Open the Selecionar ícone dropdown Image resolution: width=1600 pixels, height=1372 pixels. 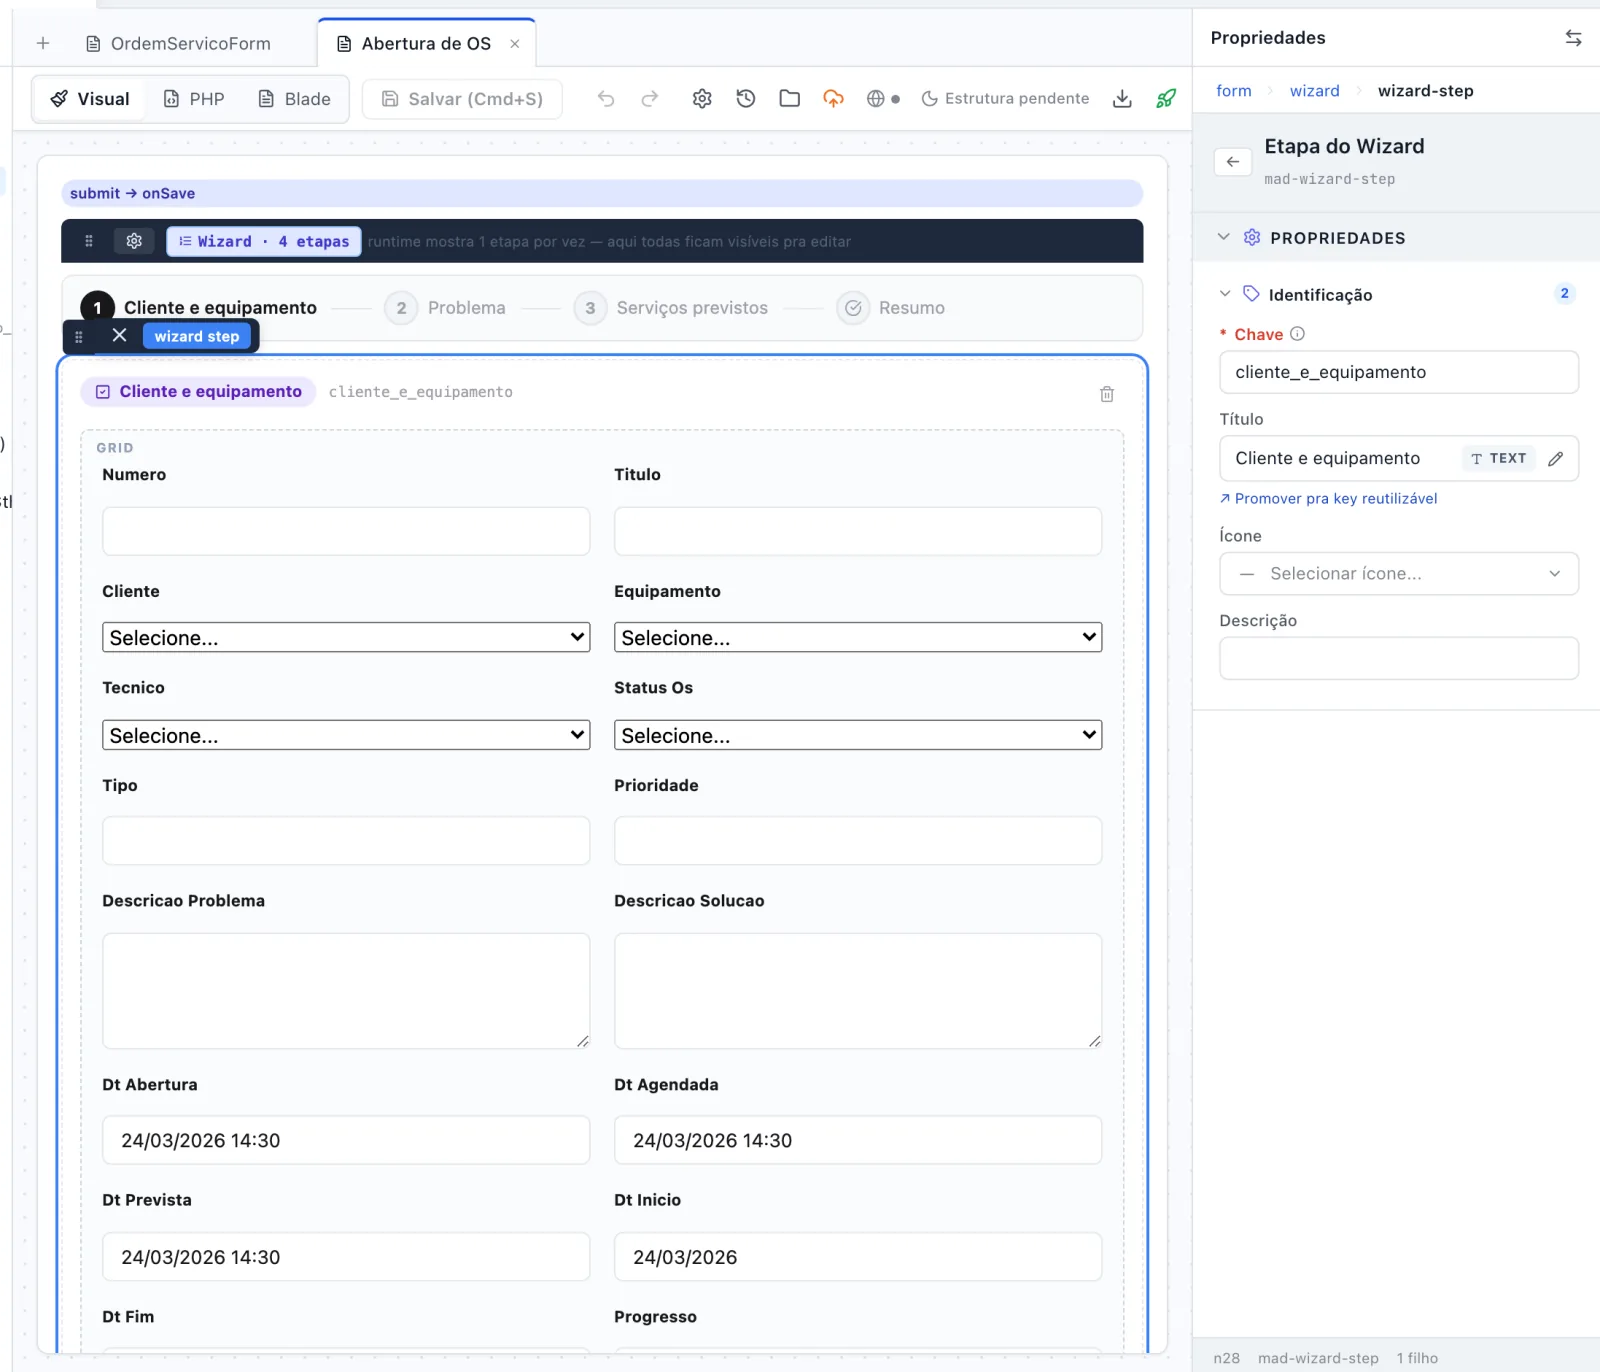pos(1399,574)
